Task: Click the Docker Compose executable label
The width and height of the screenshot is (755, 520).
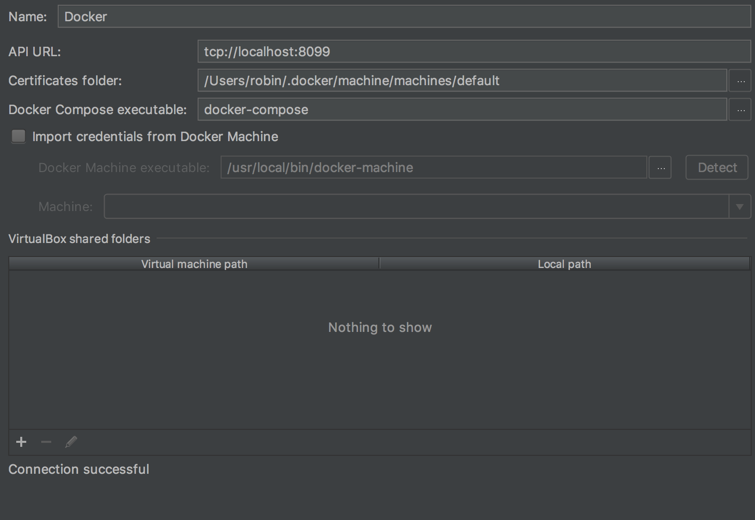Action: coord(97,110)
